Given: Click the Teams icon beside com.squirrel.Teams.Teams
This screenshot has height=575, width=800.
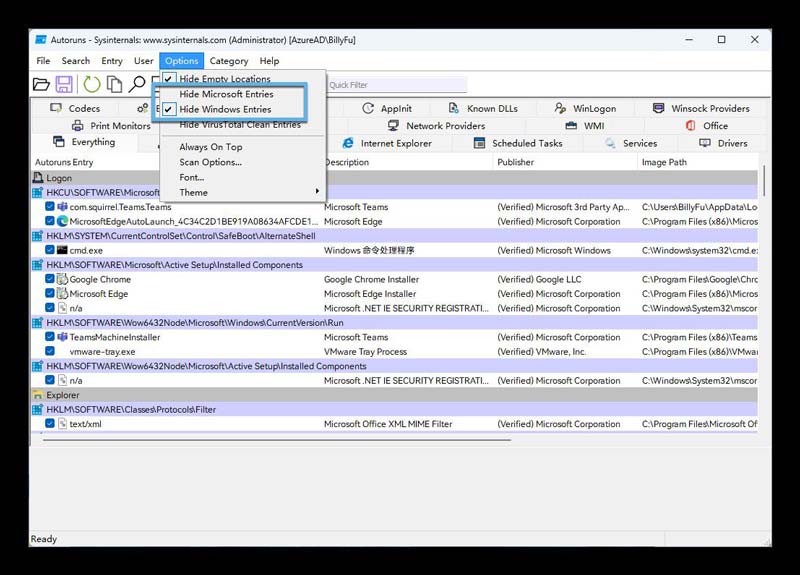Looking at the screenshot, I should [62, 207].
